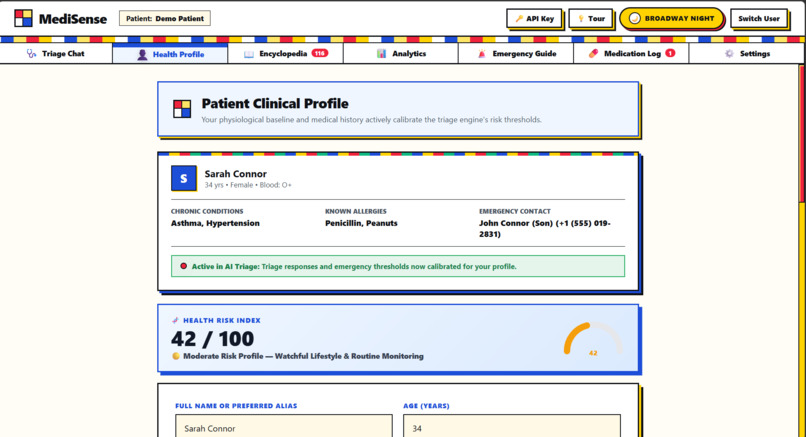Click the 'EMERGENCY CONTACT' label

(515, 211)
